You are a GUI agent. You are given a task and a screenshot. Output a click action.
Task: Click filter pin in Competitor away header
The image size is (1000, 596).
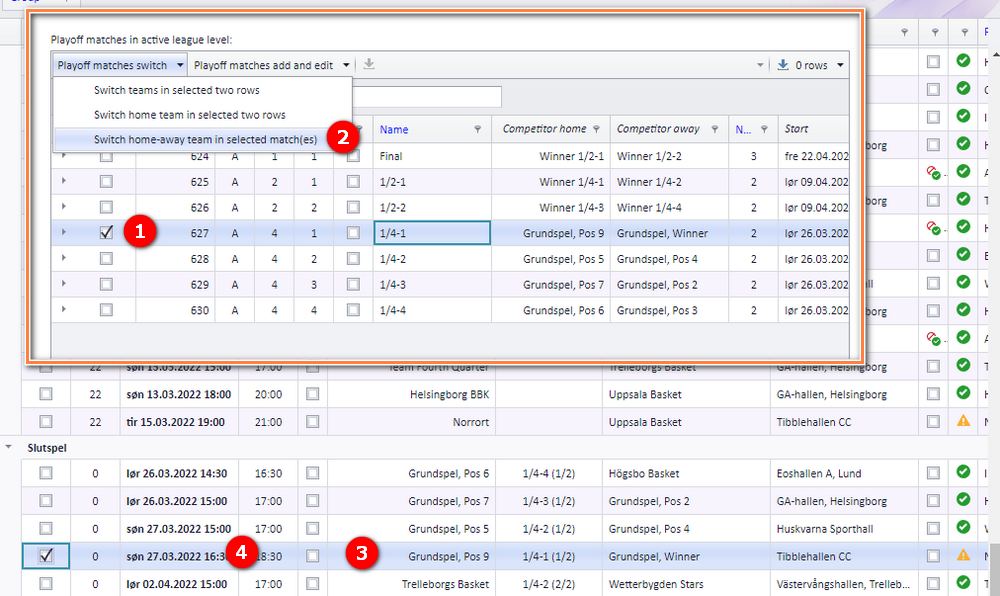pos(715,129)
